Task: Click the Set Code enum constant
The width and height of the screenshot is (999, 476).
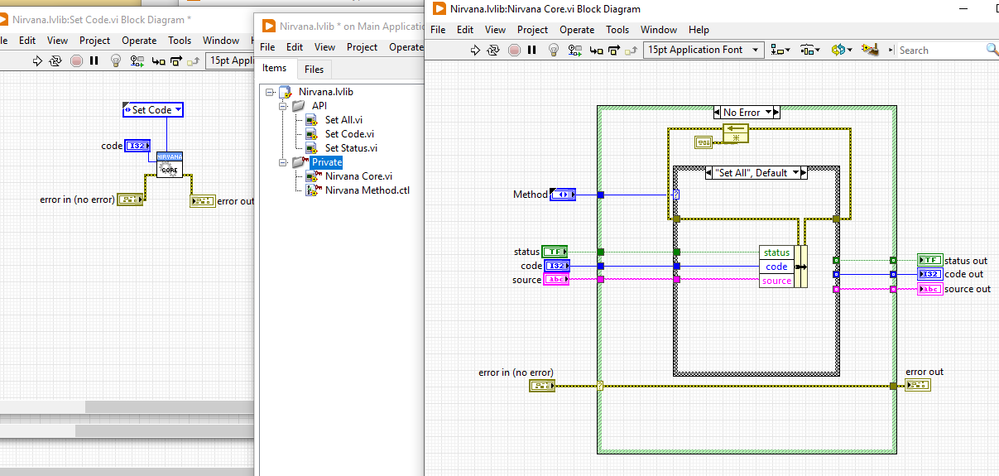Action: (x=153, y=110)
